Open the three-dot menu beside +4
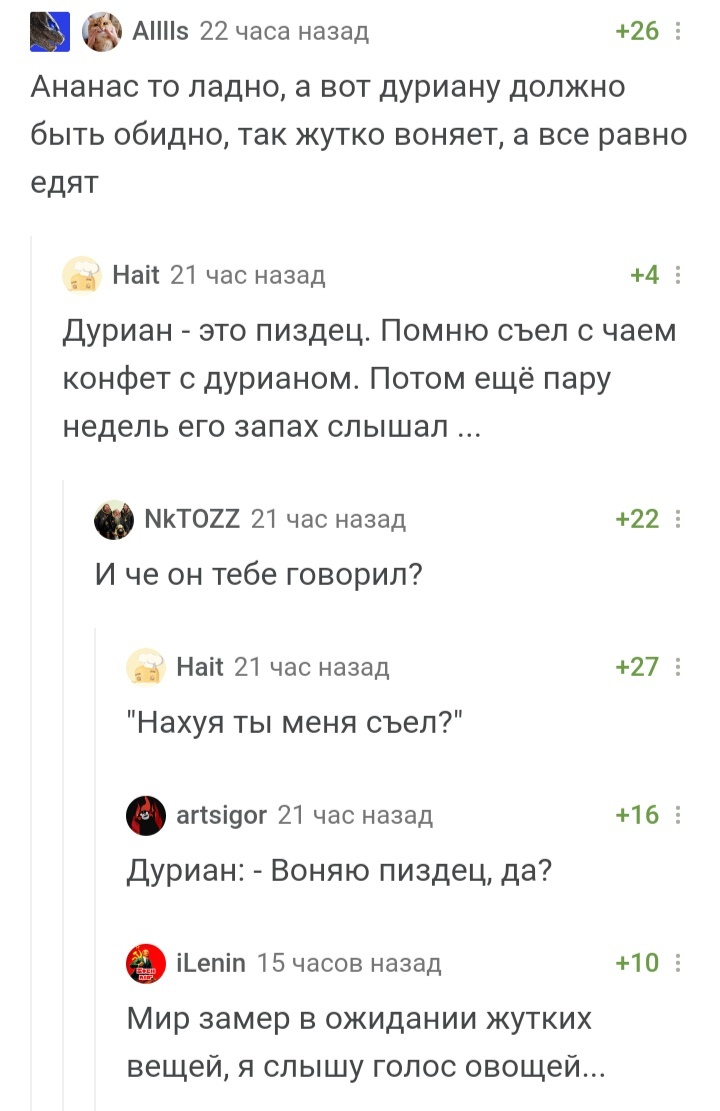 679,275
